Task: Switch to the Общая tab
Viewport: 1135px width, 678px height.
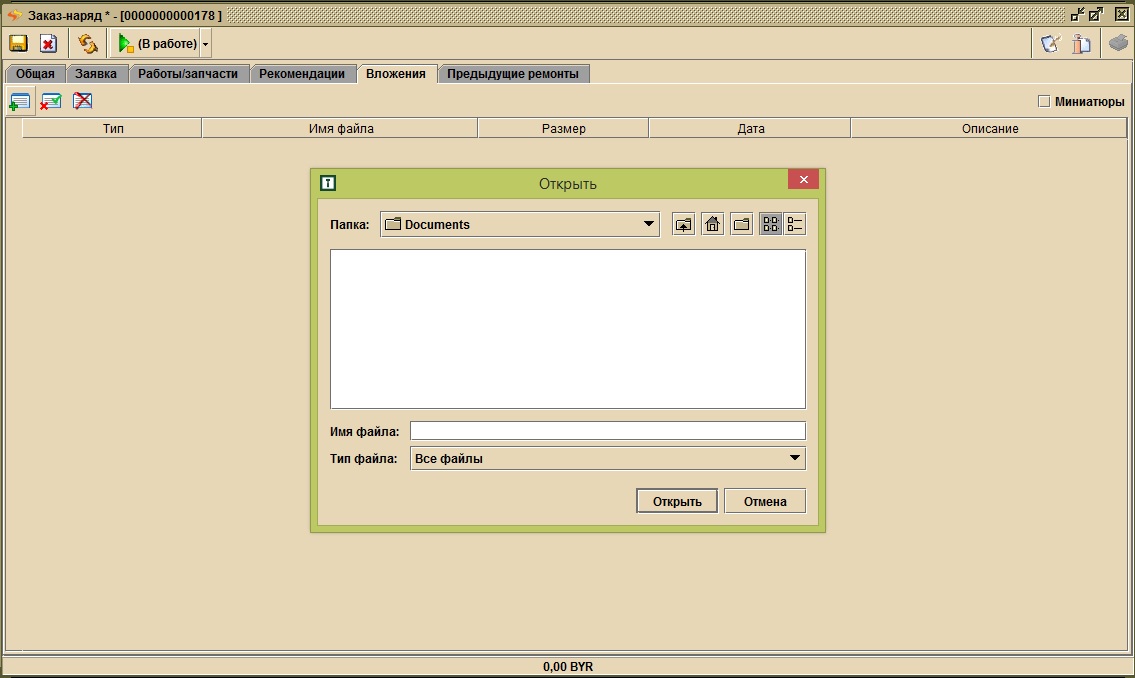Action: pos(35,74)
